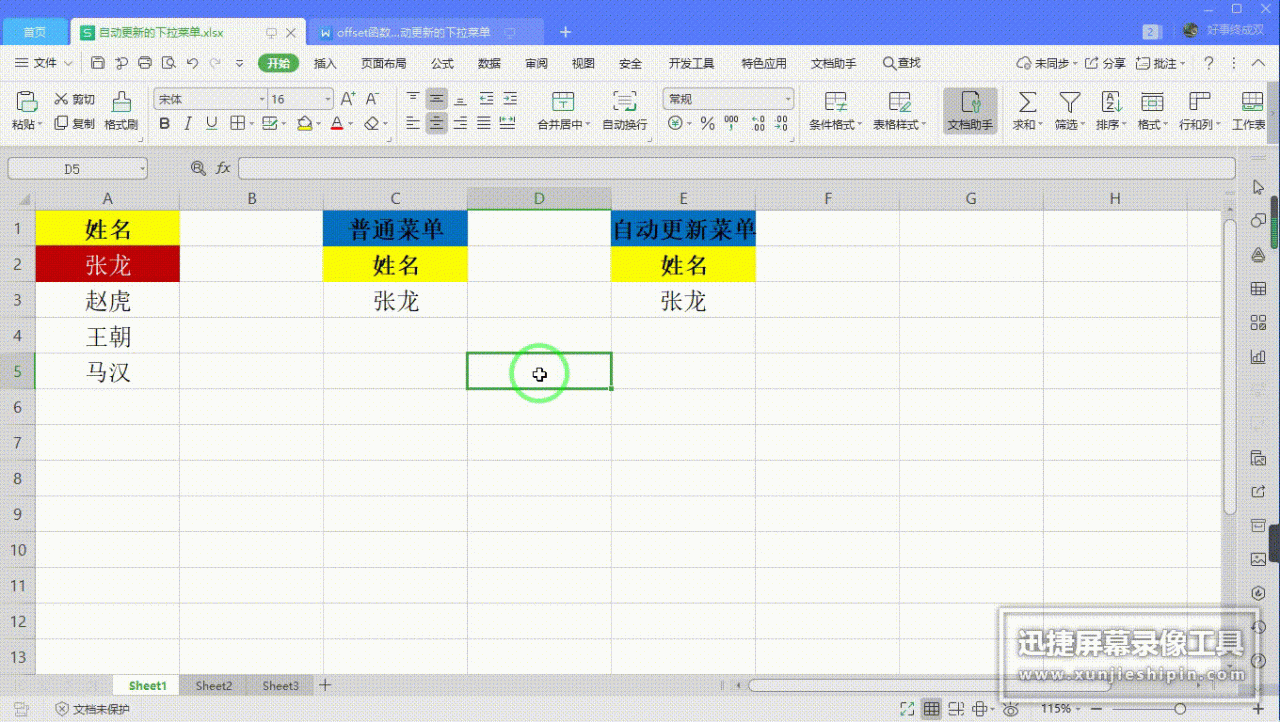Click the 查找 (Find) search button

[x=901, y=63]
